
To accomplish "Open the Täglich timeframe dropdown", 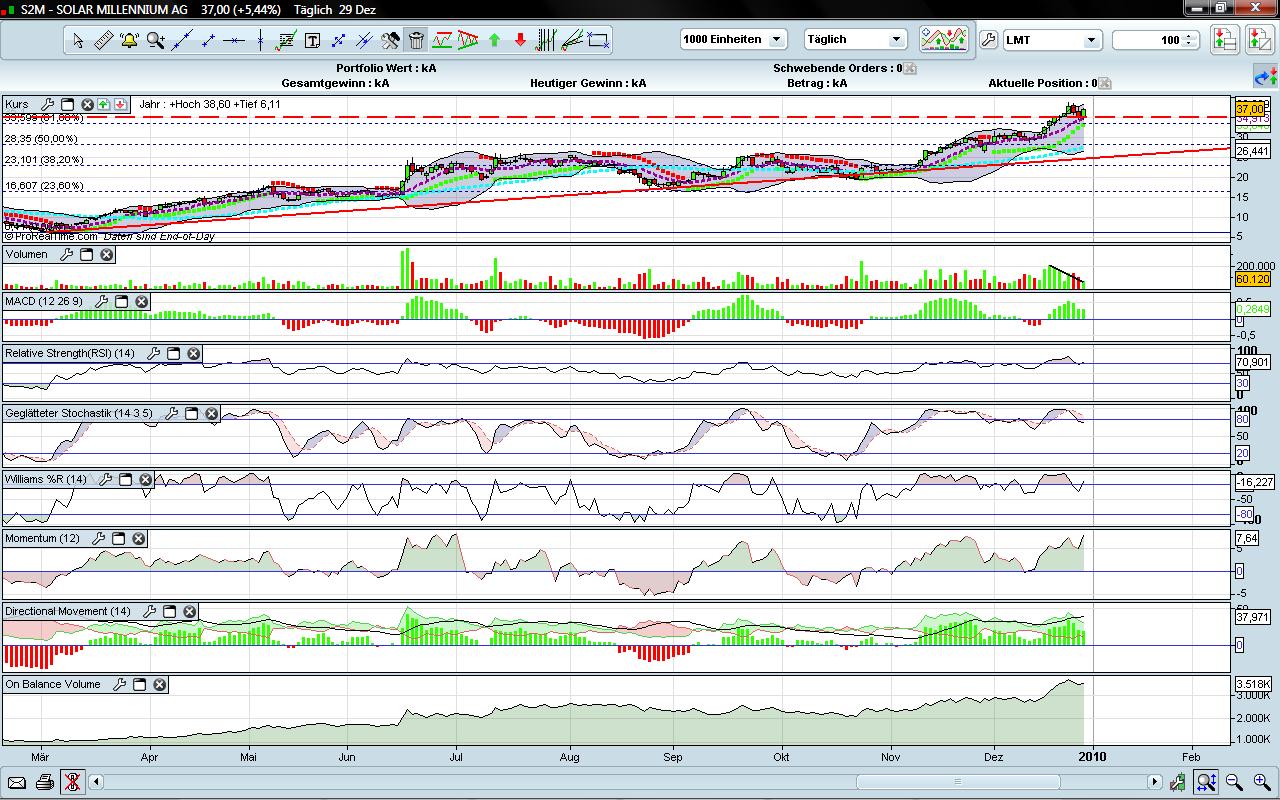I will coord(855,40).
